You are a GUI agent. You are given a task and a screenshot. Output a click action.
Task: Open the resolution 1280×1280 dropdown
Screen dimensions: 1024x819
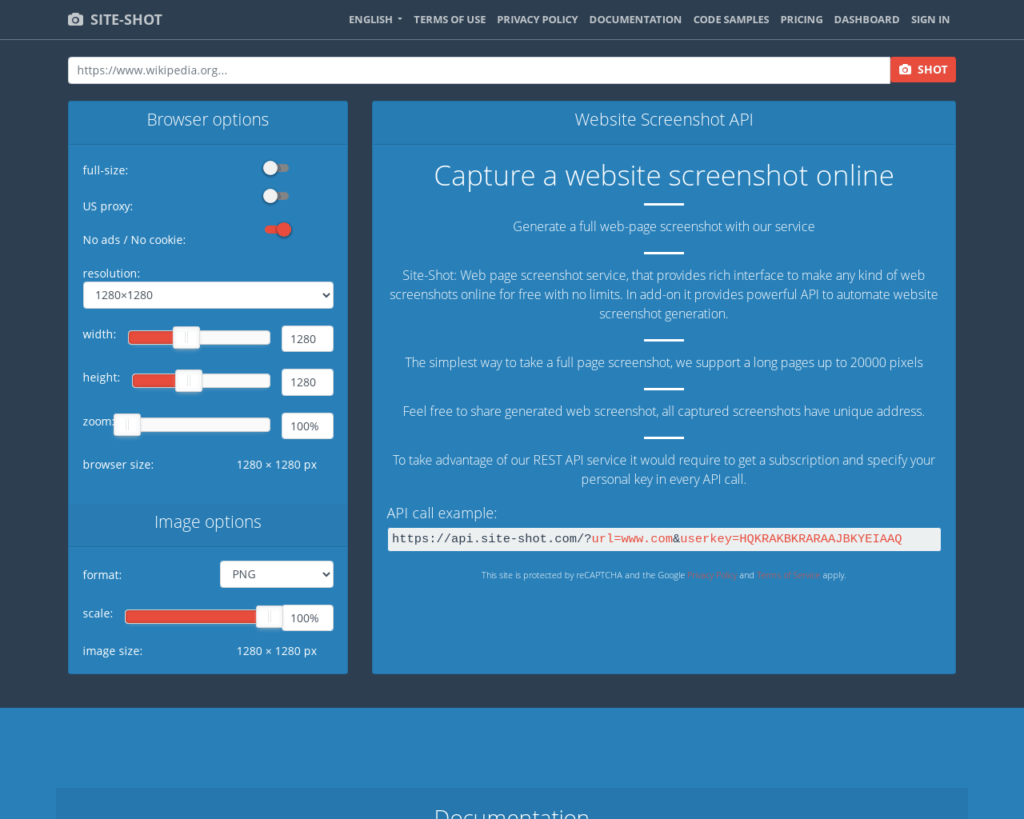pos(208,295)
